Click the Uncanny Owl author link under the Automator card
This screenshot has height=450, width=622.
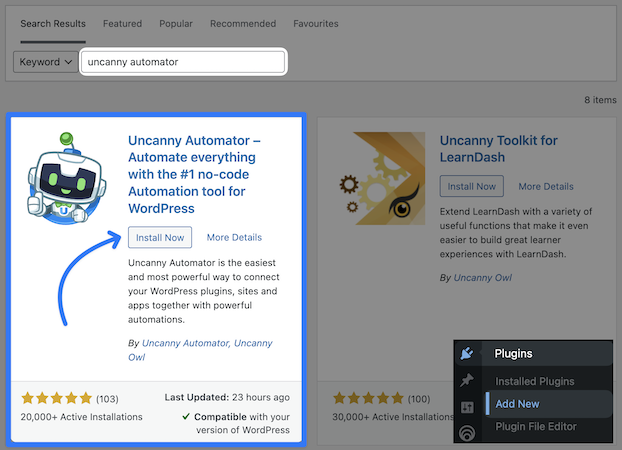(x=200, y=350)
